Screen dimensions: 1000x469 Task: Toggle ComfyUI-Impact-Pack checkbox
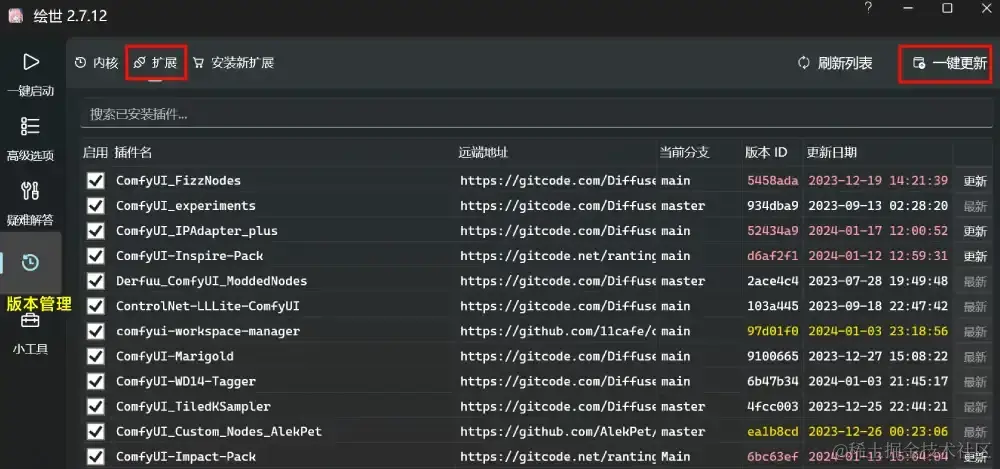click(96, 457)
